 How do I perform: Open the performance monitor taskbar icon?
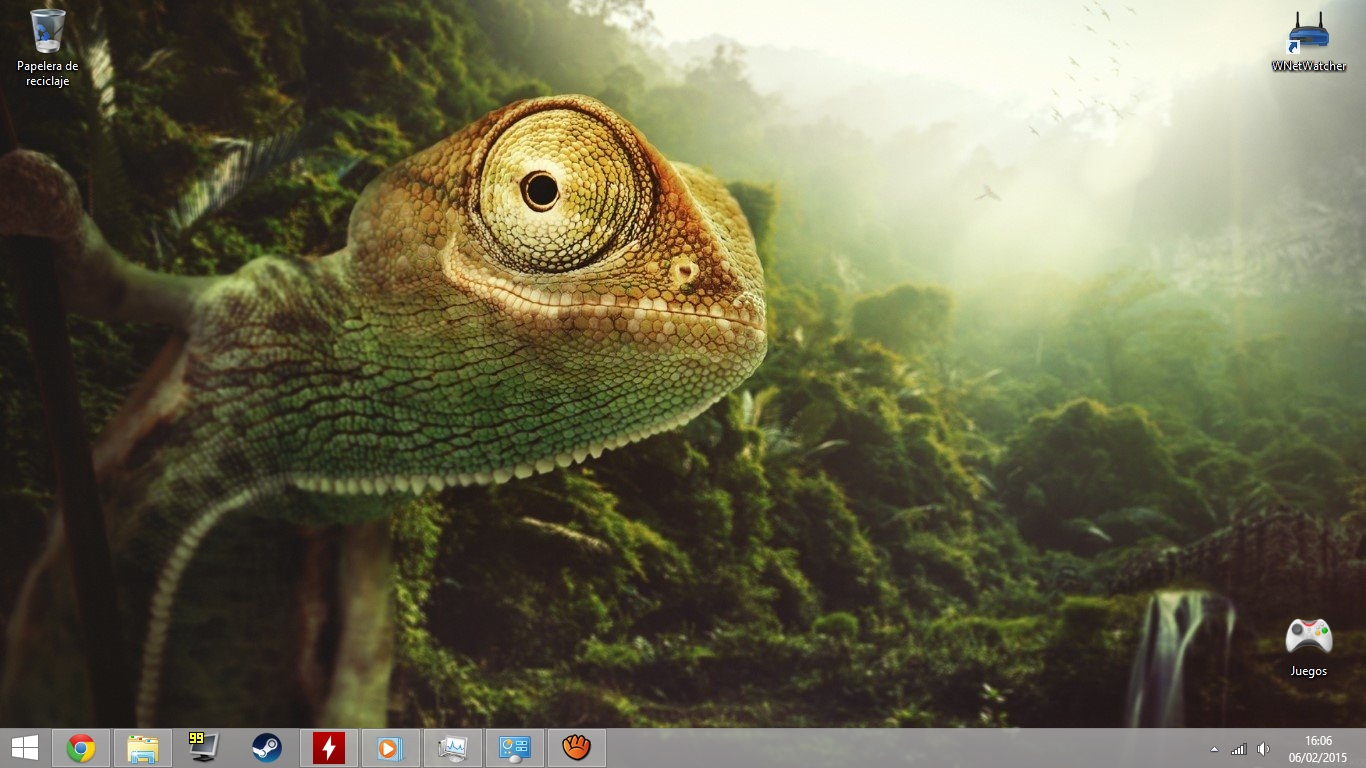(452, 748)
